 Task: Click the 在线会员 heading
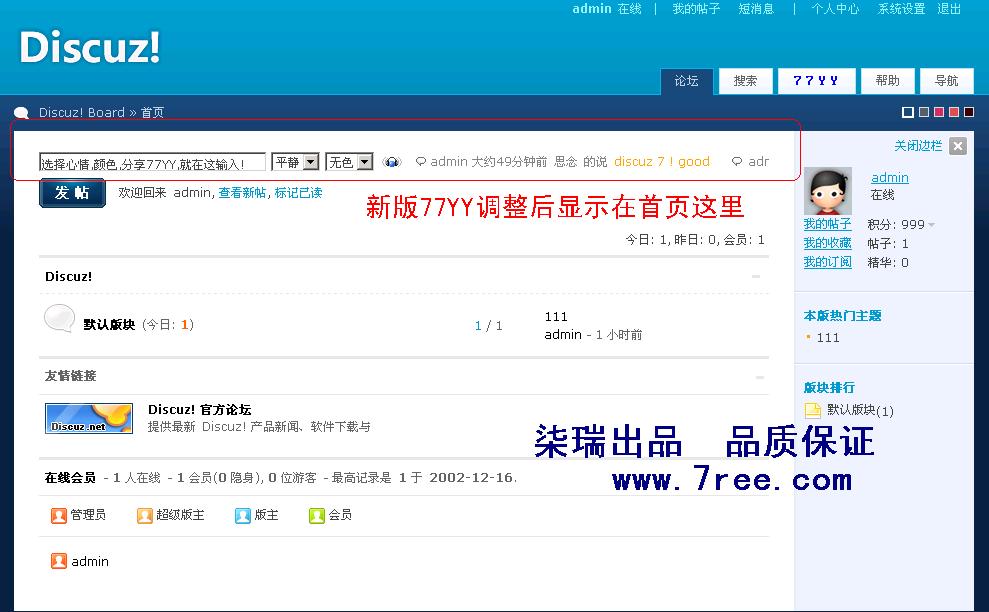(x=70, y=478)
